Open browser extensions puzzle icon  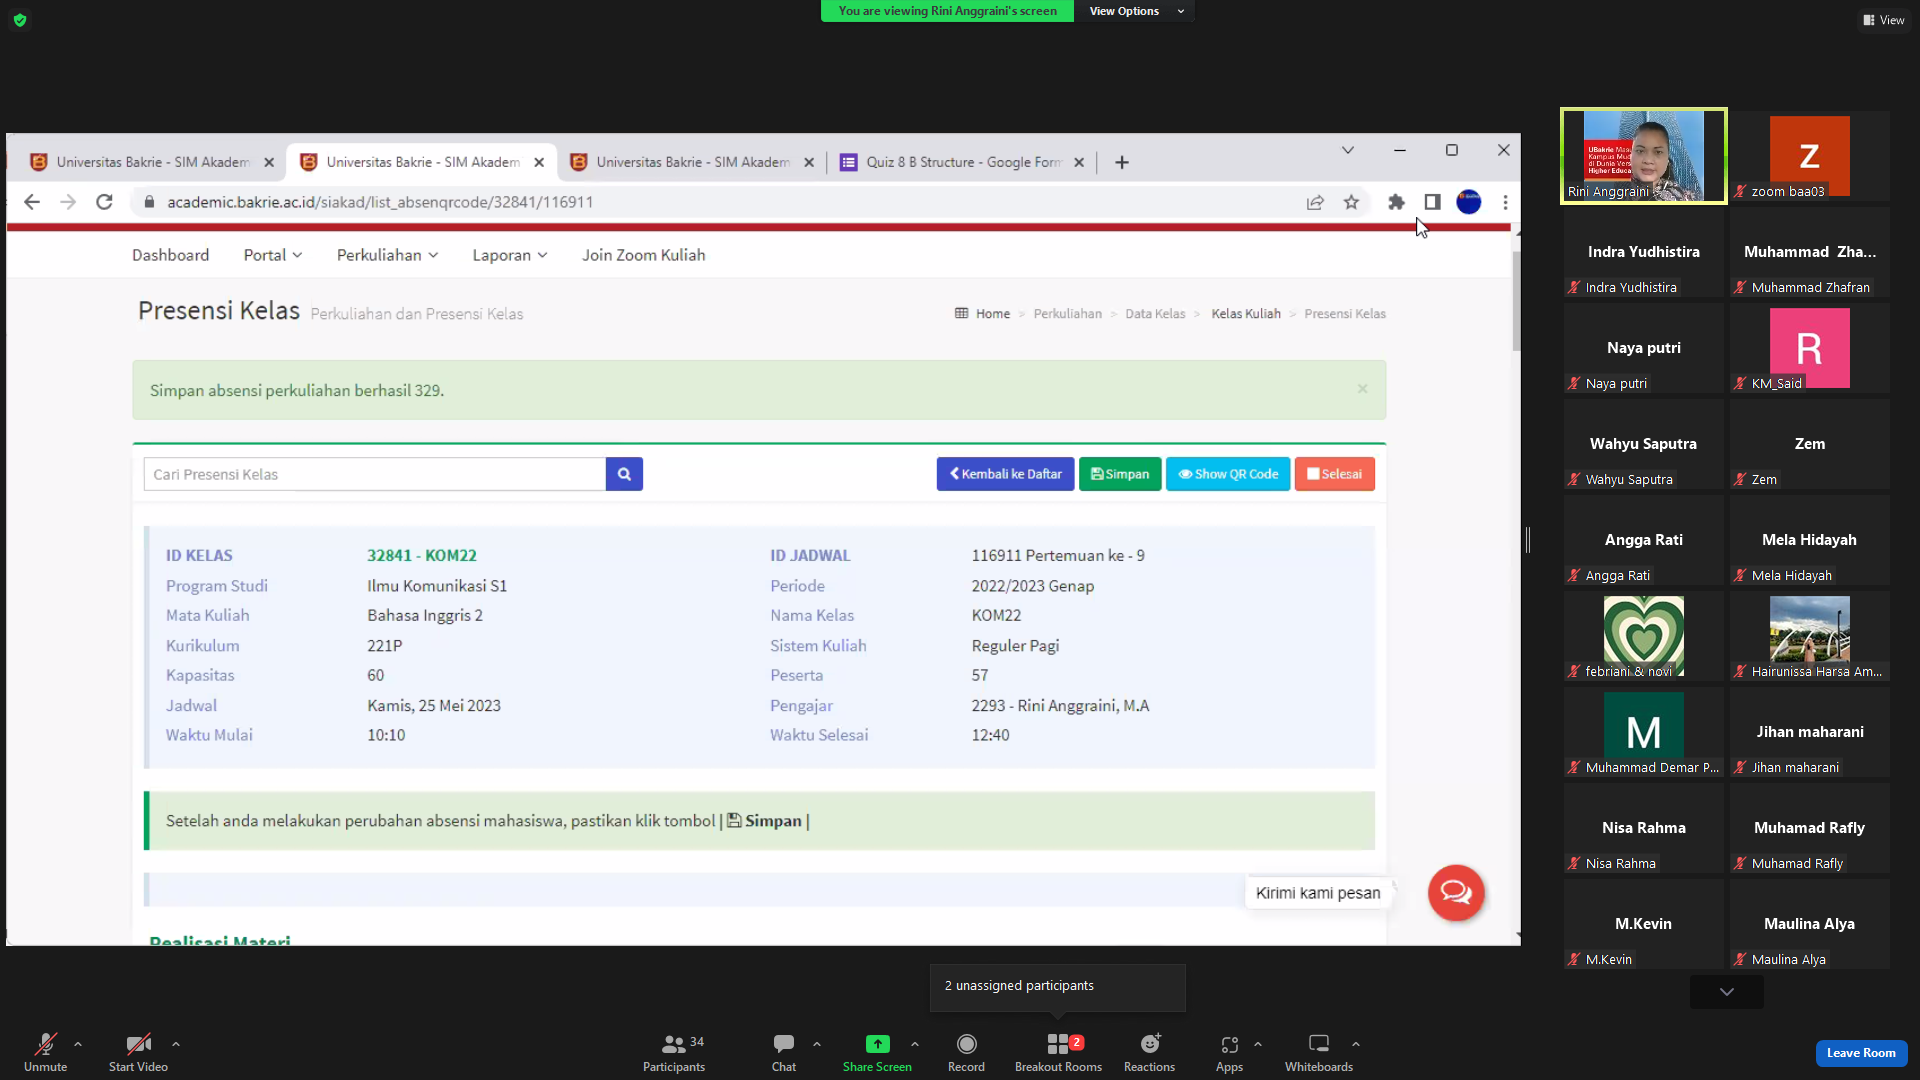point(1397,202)
